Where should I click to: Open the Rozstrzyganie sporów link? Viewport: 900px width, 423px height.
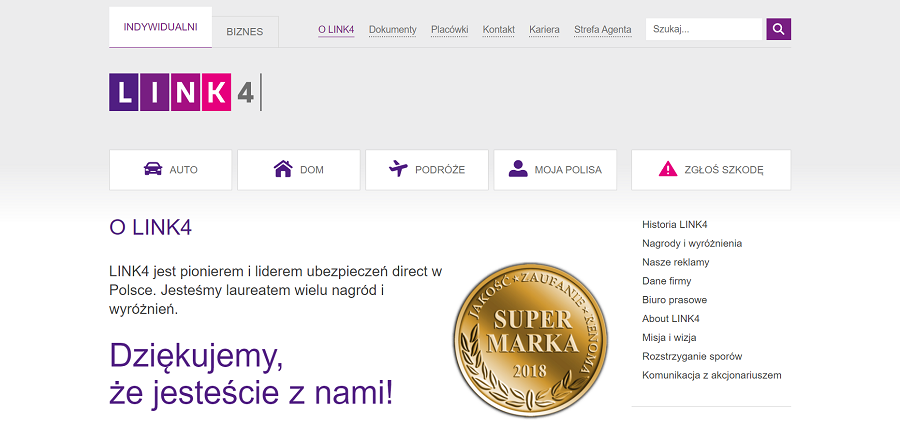coord(692,357)
